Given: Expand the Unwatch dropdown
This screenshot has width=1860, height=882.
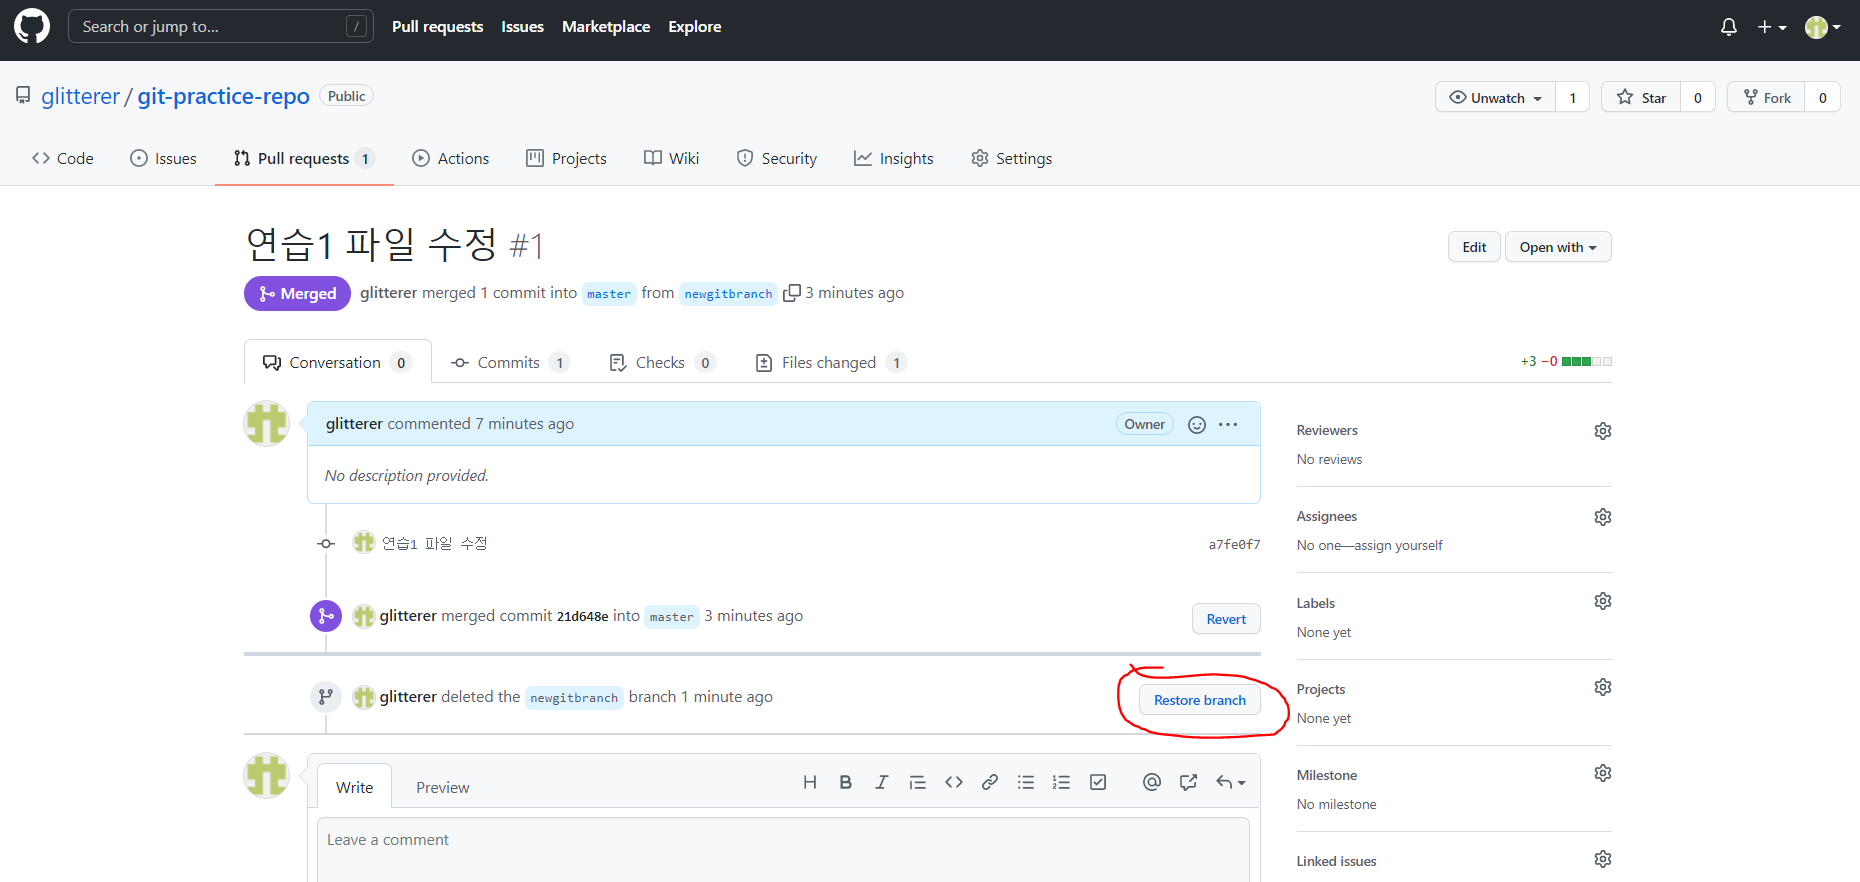Looking at the screenshot, I should click(x=1496, y=97).
